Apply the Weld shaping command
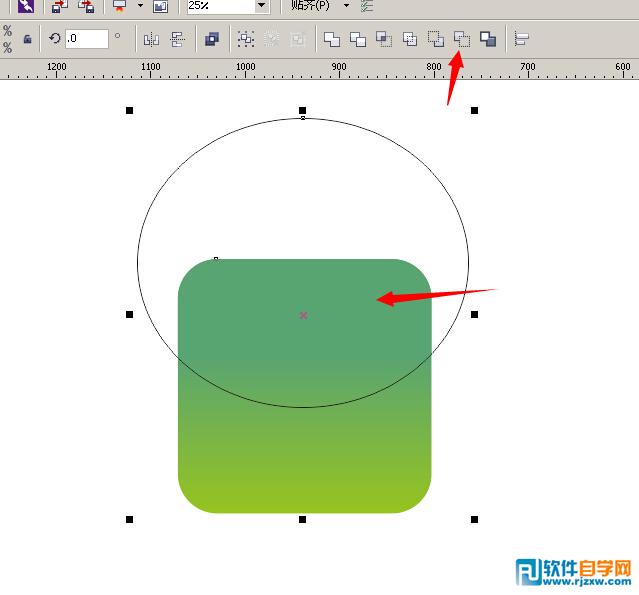Image resolution: width=639 pixels, height=595 pixels. coord(332,40)
